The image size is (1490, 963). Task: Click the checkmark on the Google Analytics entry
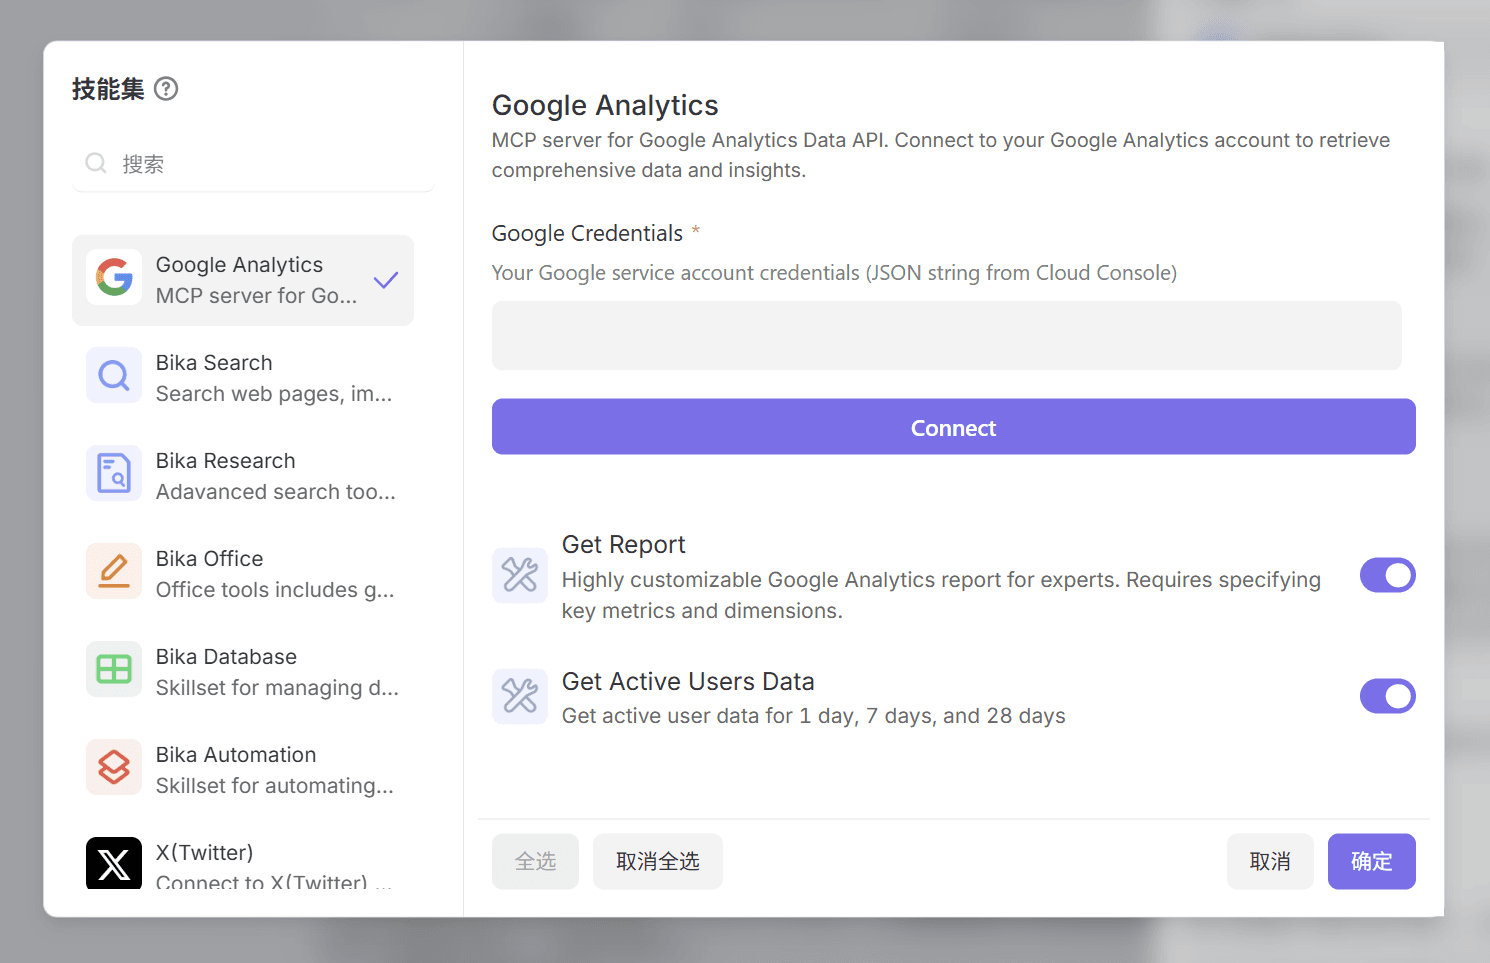click(385, 280)
